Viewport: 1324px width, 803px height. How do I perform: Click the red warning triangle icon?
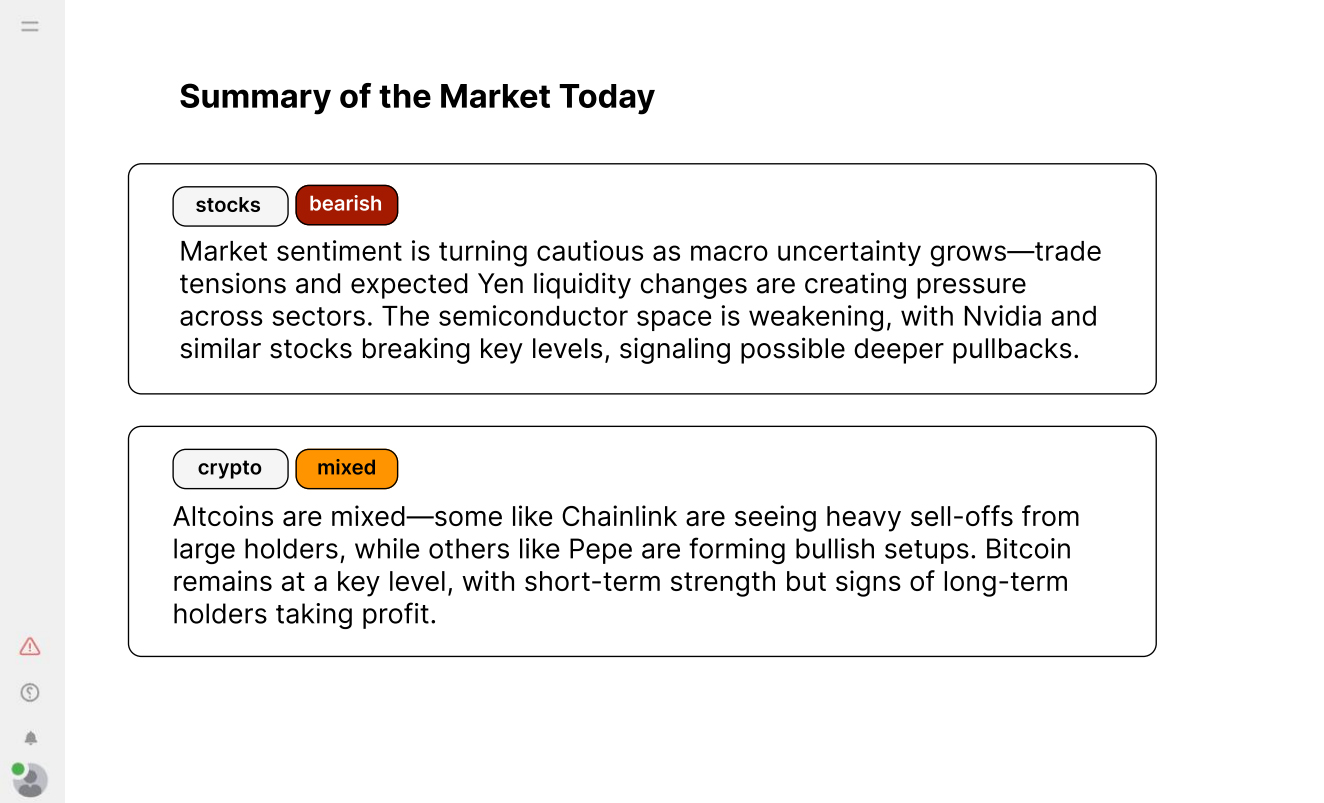click(30, 646)
